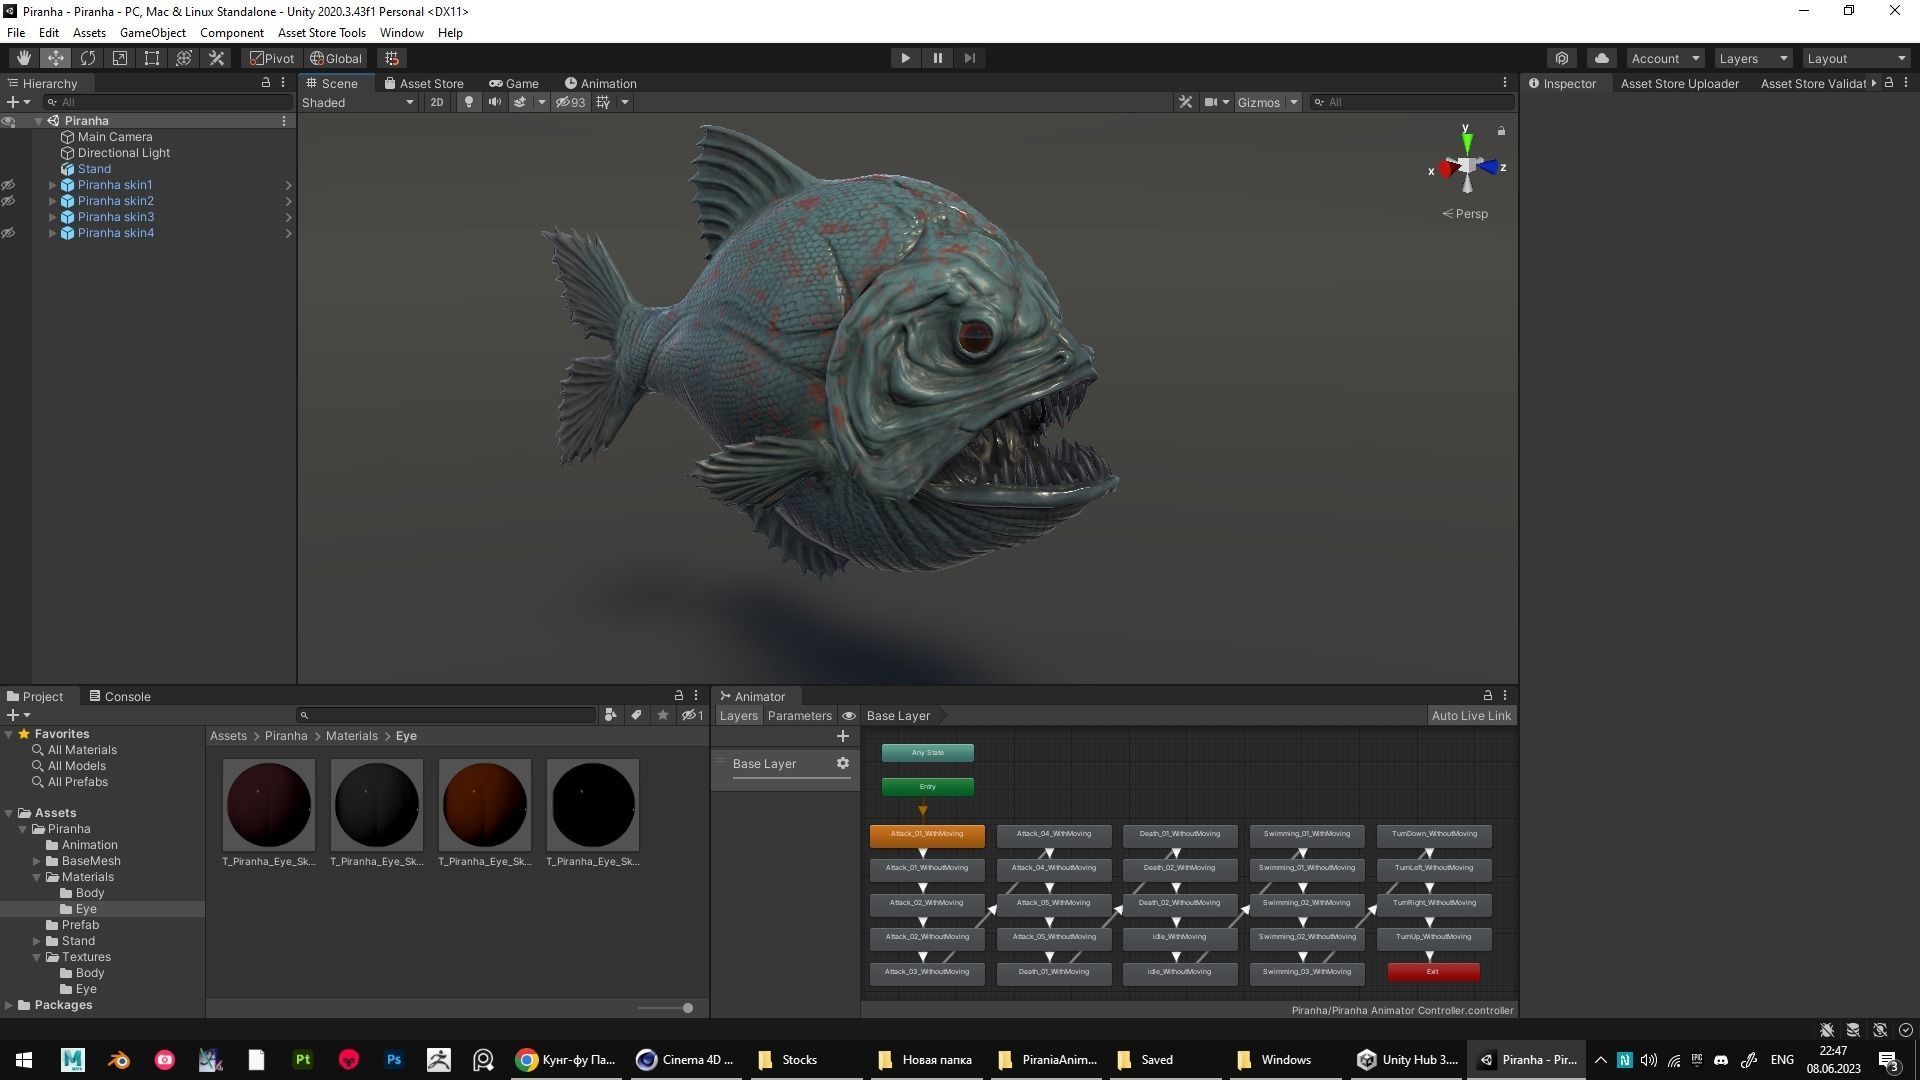Expand Piranha skin1 in Hierarchy
The width and height of the screenshot is (1920, 1080).
click(53, 185)
